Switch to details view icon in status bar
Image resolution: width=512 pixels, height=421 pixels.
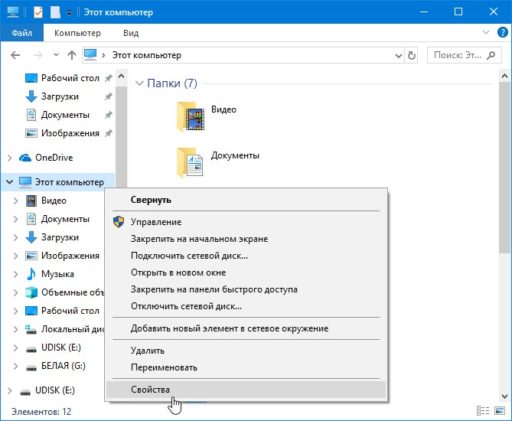tap(483, 411)
